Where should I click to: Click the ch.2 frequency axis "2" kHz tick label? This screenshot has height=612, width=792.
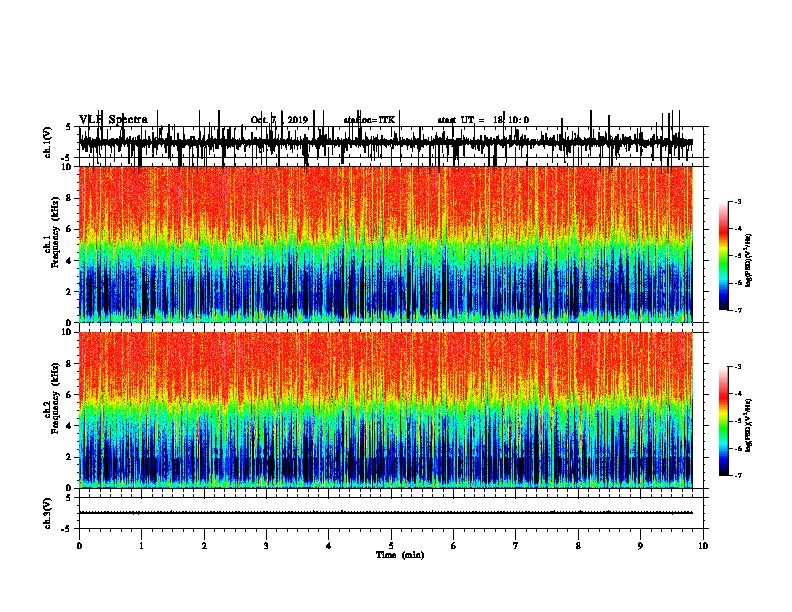click(x=69, y=457)
